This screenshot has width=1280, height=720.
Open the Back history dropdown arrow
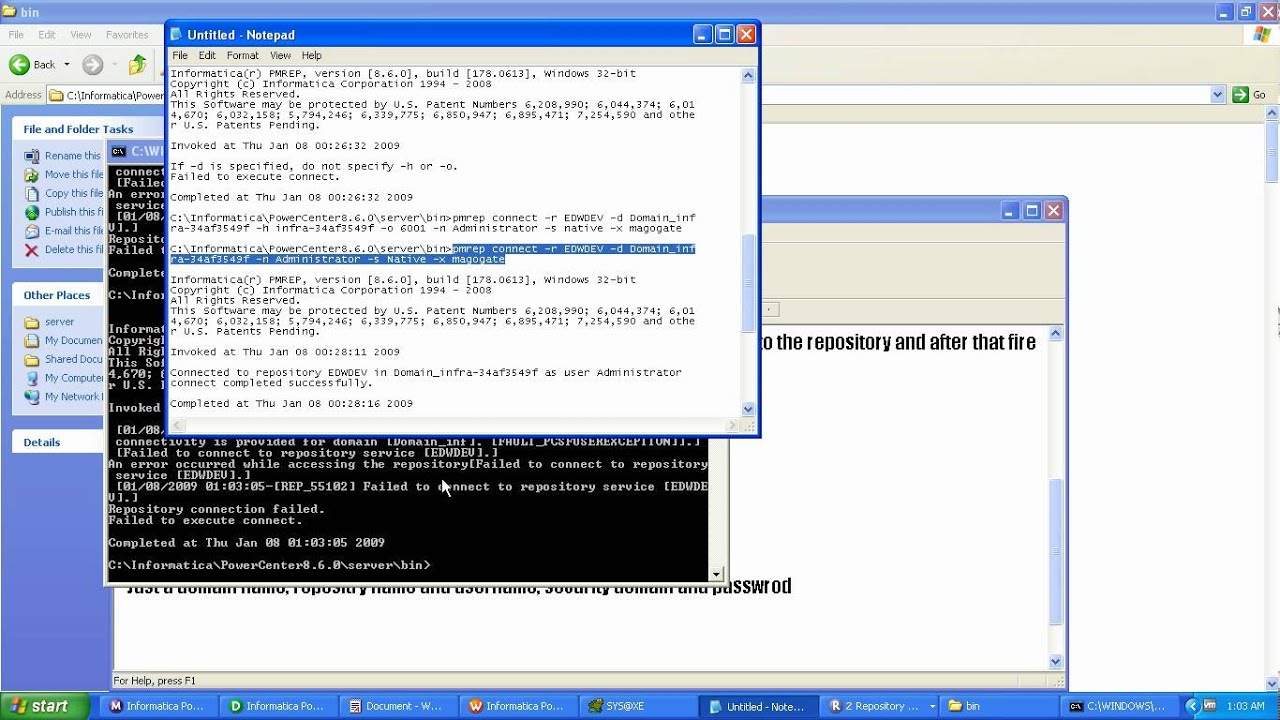[67, 65]
